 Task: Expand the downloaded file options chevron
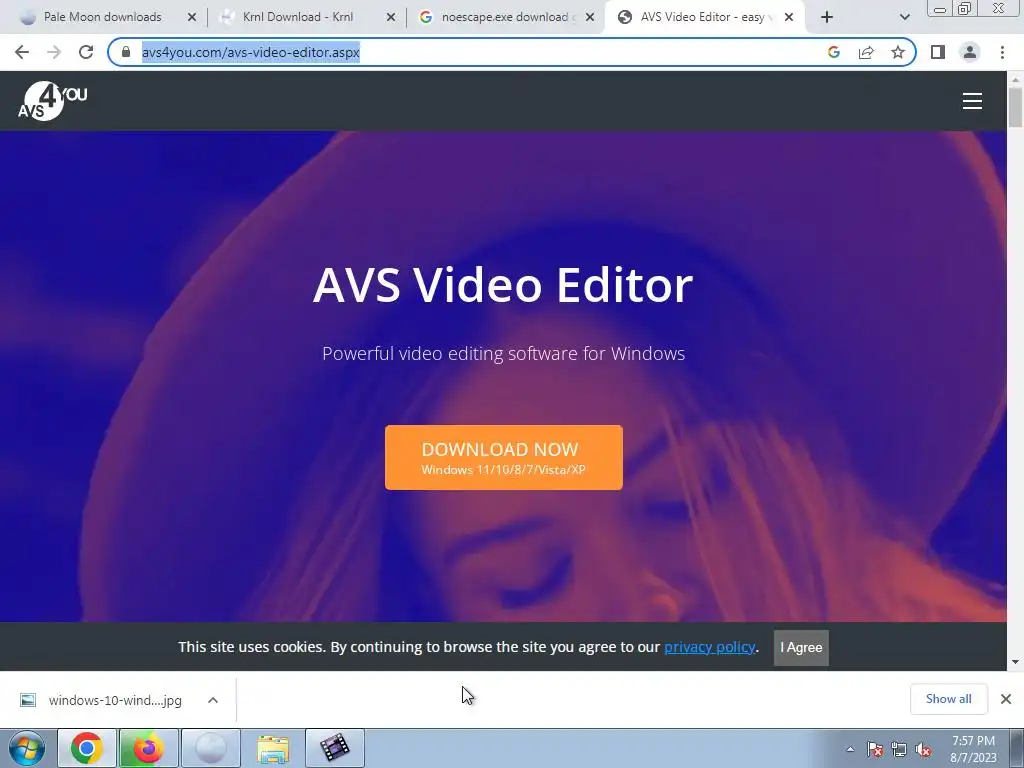tap(212, 700)
